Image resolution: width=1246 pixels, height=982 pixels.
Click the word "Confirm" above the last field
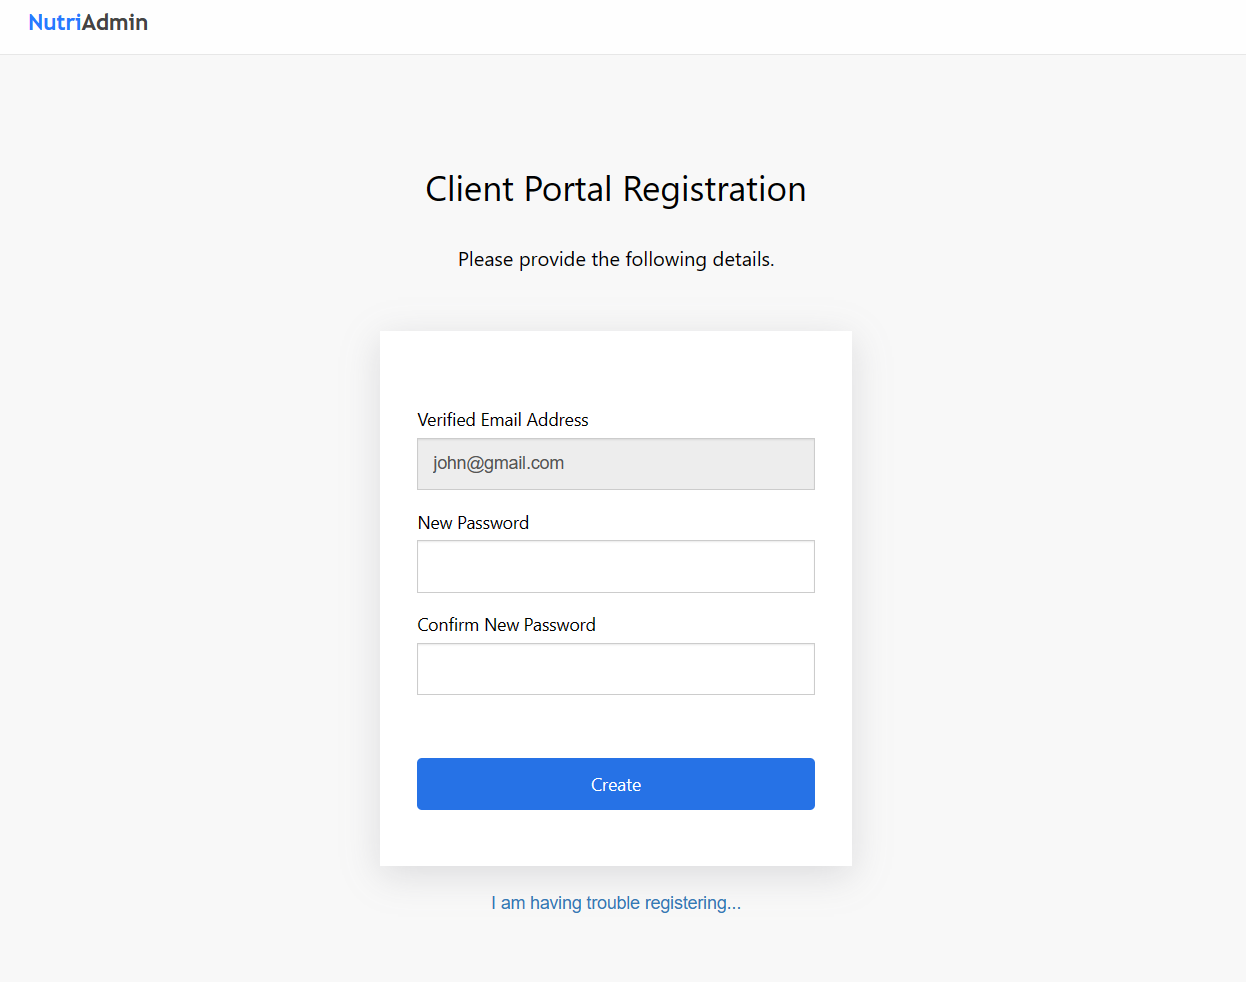tap(448, 625)
